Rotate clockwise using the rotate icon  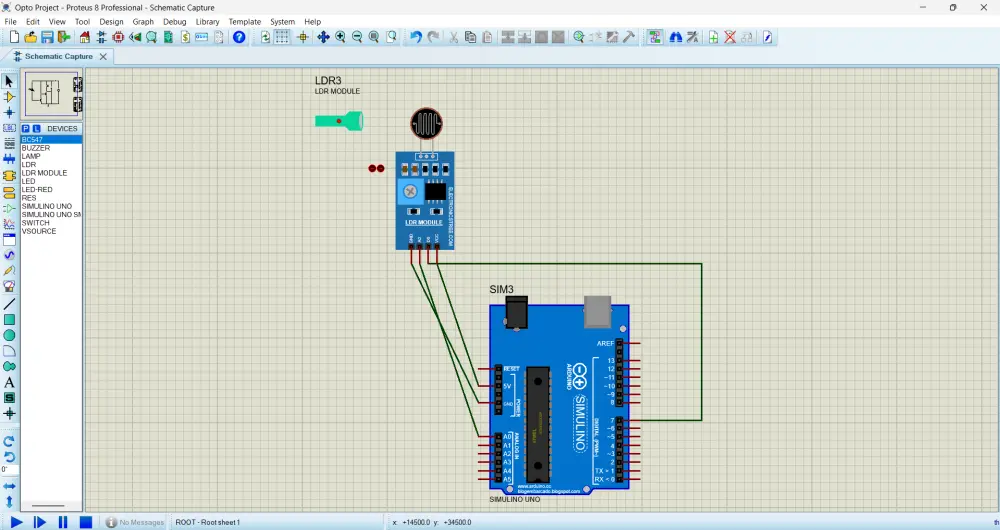point(9,441)
